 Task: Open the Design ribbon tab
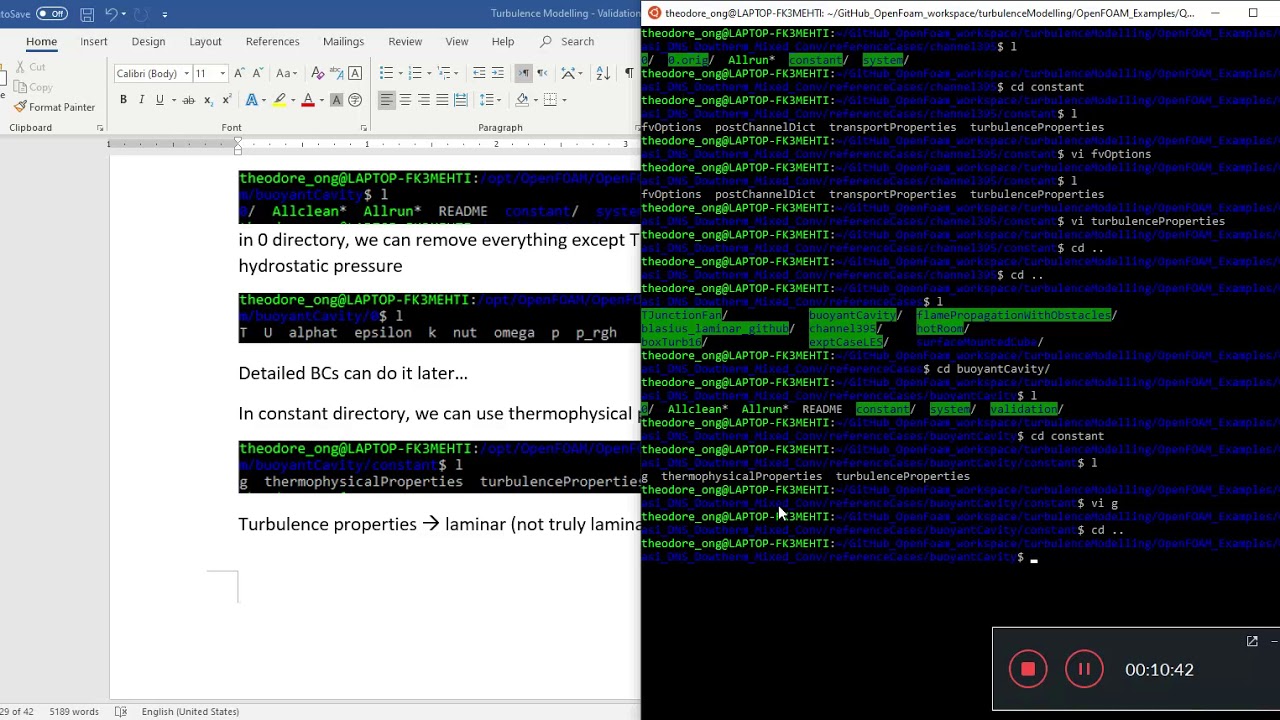point(148,41)
